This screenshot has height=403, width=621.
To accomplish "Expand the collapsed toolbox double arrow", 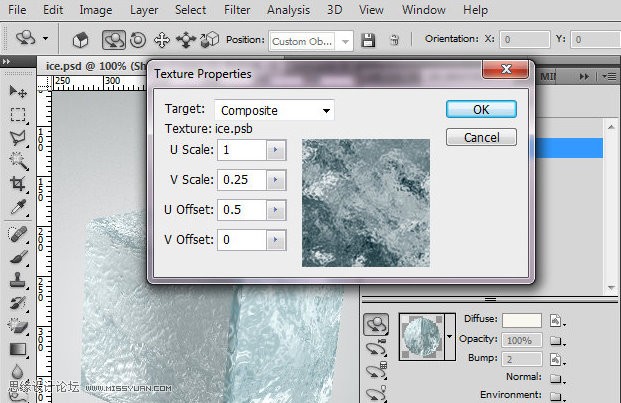I will pos(6,61).
